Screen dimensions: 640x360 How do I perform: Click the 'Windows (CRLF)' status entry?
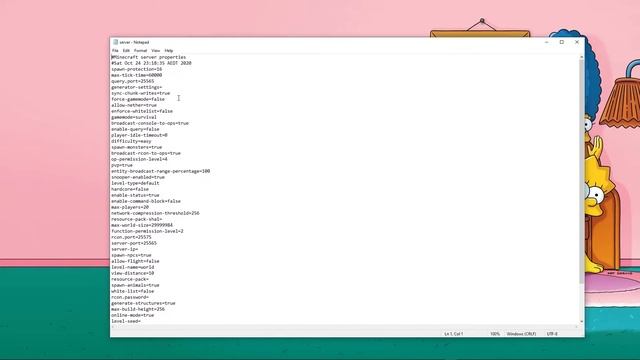pos(521,334)
